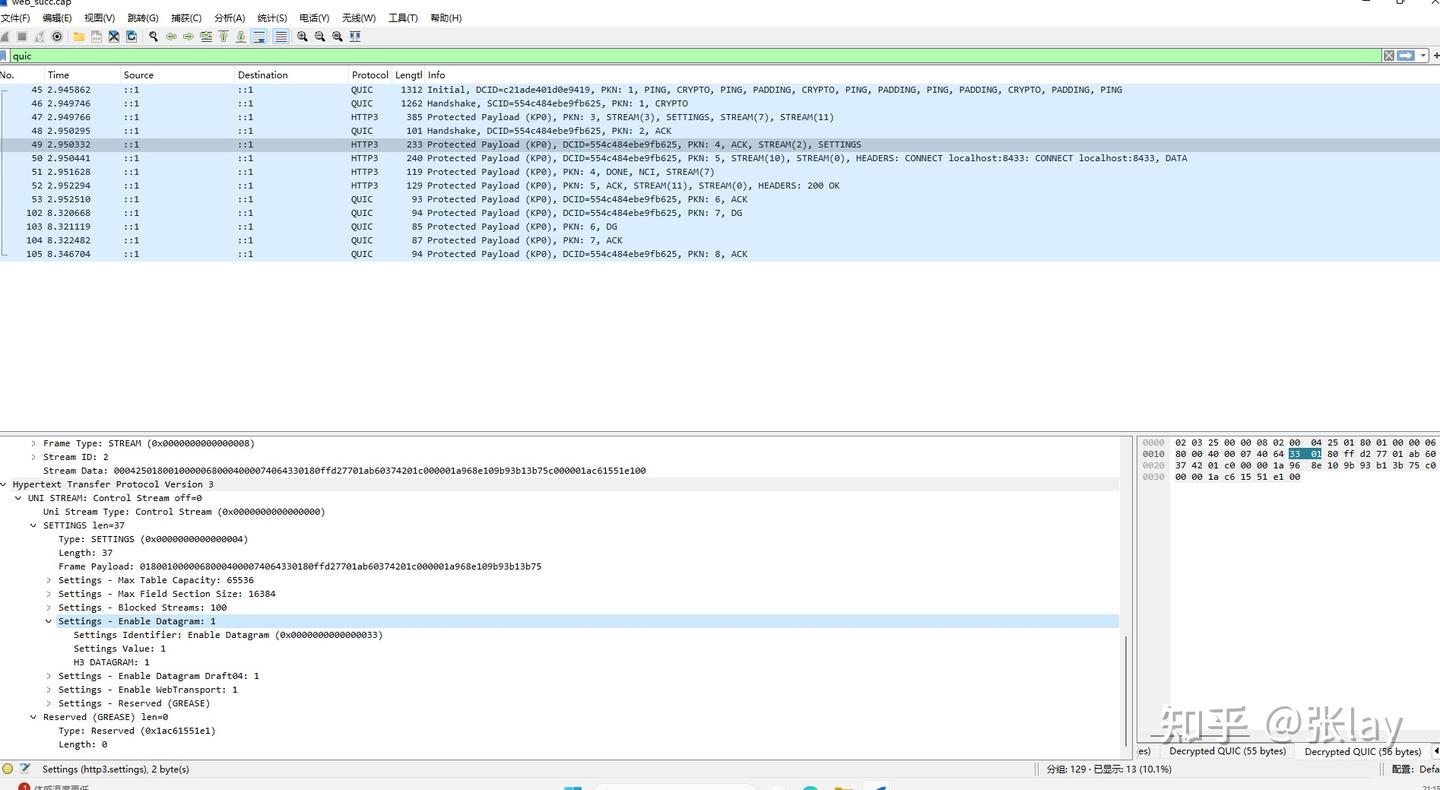Image resolution: width=1440 pixels, height=790 pixels.
Task: Expand Settings - Blocked Streams: 100
Action: pyautogui.click(x=48, y=608)
